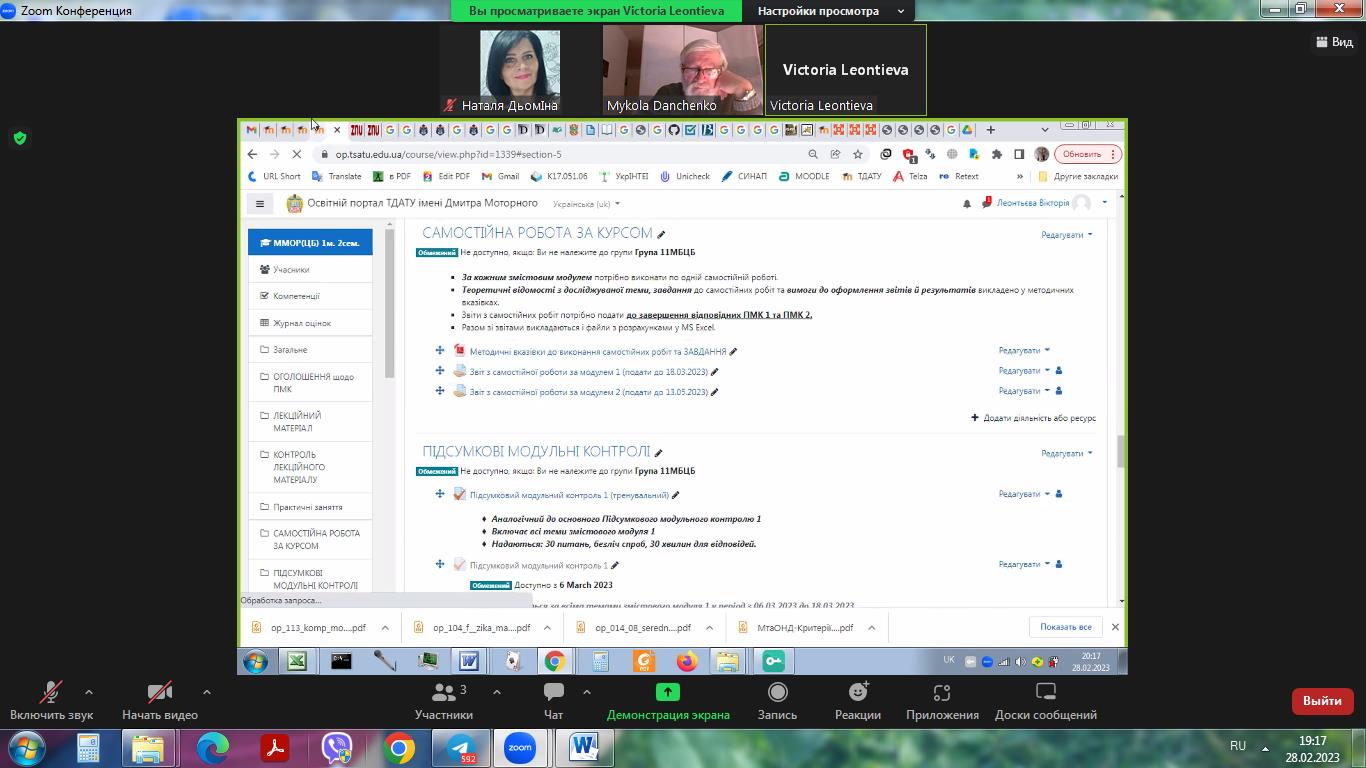Select ЛЕКЦІЙНИЙ МАТЕРІАЛ in the sidebar
The image size is (1366, 768).
pyautogui.click(x=310, y=422)
